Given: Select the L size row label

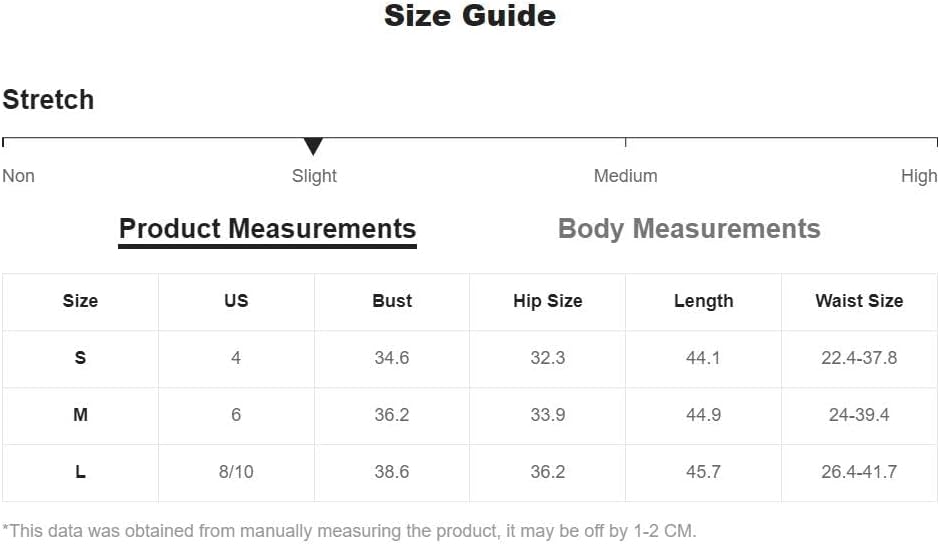Looking at the screenshot, I should (x=80, y=472).
